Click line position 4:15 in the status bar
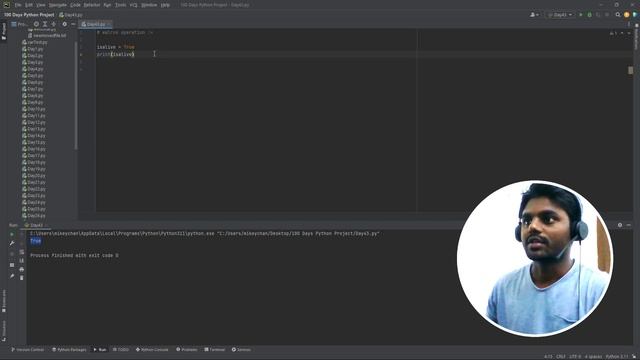The image size is (640, 360). tap(548, 357)
